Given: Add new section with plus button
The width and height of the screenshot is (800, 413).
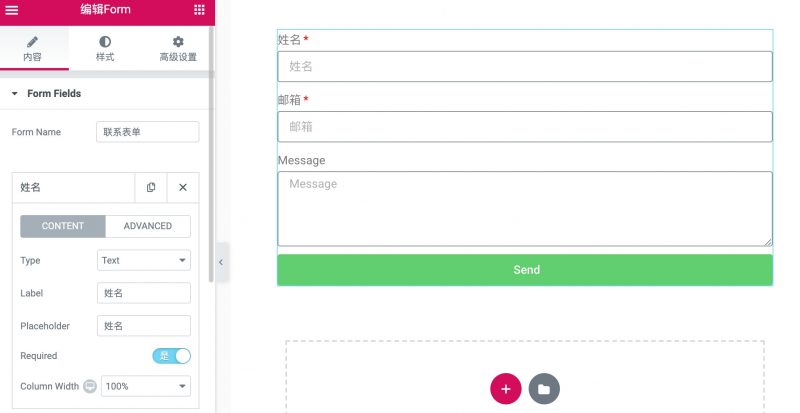Looking at the screenshot, I should coord(506,389).
